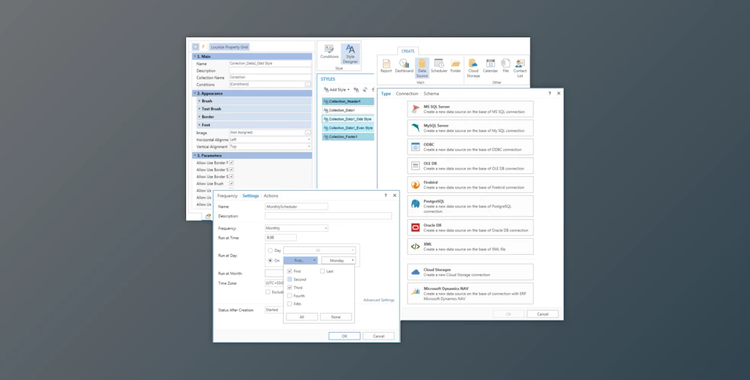Select the Day radio button

[270, 250]
